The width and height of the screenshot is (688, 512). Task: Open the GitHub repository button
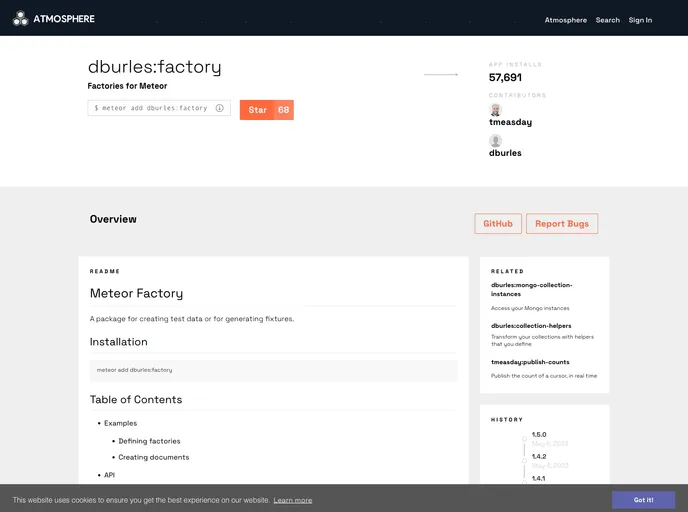[x=498, y=224]
